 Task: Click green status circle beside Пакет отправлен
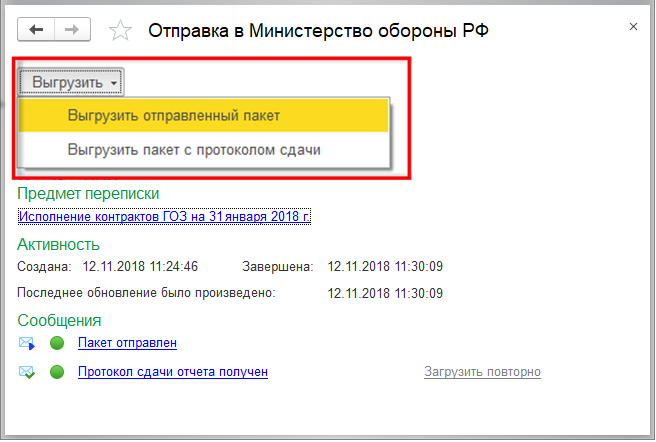57,343
